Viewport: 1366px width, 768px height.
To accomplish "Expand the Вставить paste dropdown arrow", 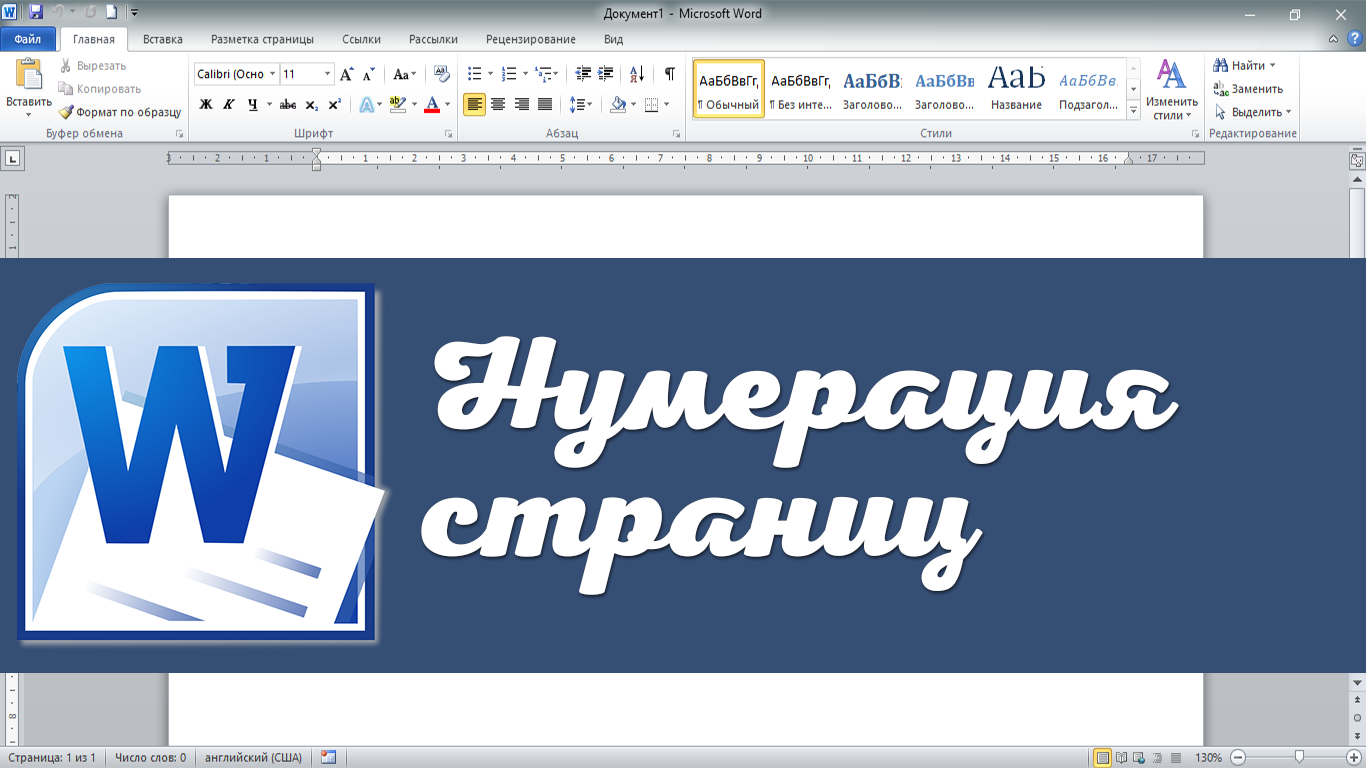I will click(x=29, y=115).
